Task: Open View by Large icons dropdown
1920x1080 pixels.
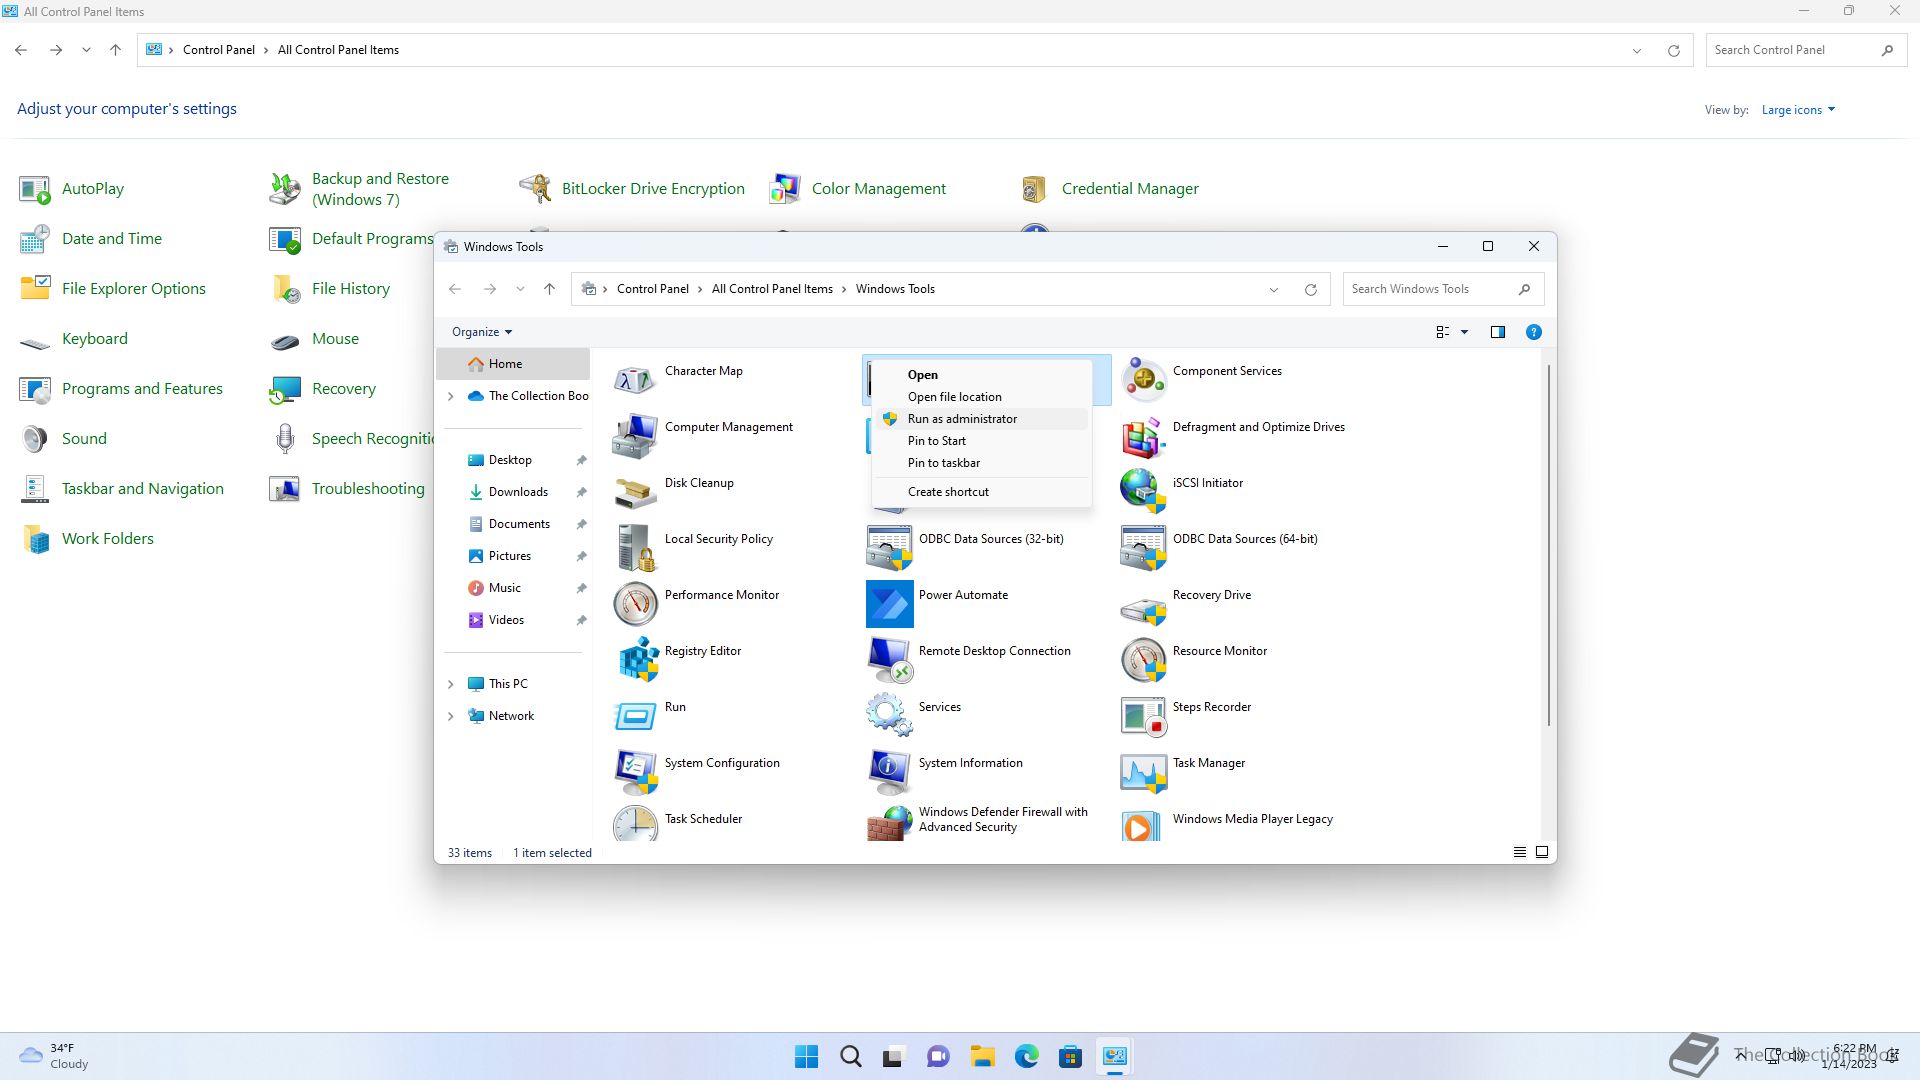Action: [x=1798, y=110]
